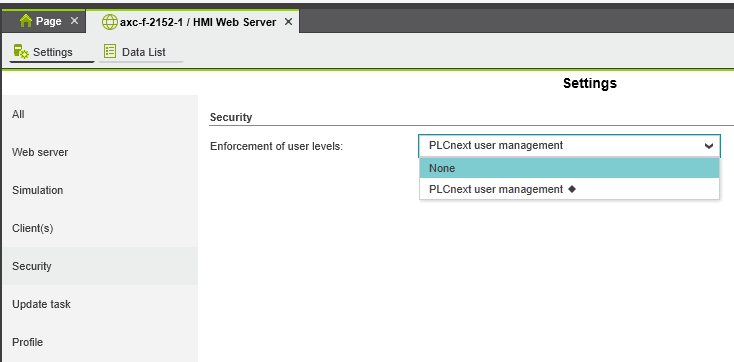Close the HMI Web Server tab
The width and height of the screenshot is (734, 362).
click(288, 22)
